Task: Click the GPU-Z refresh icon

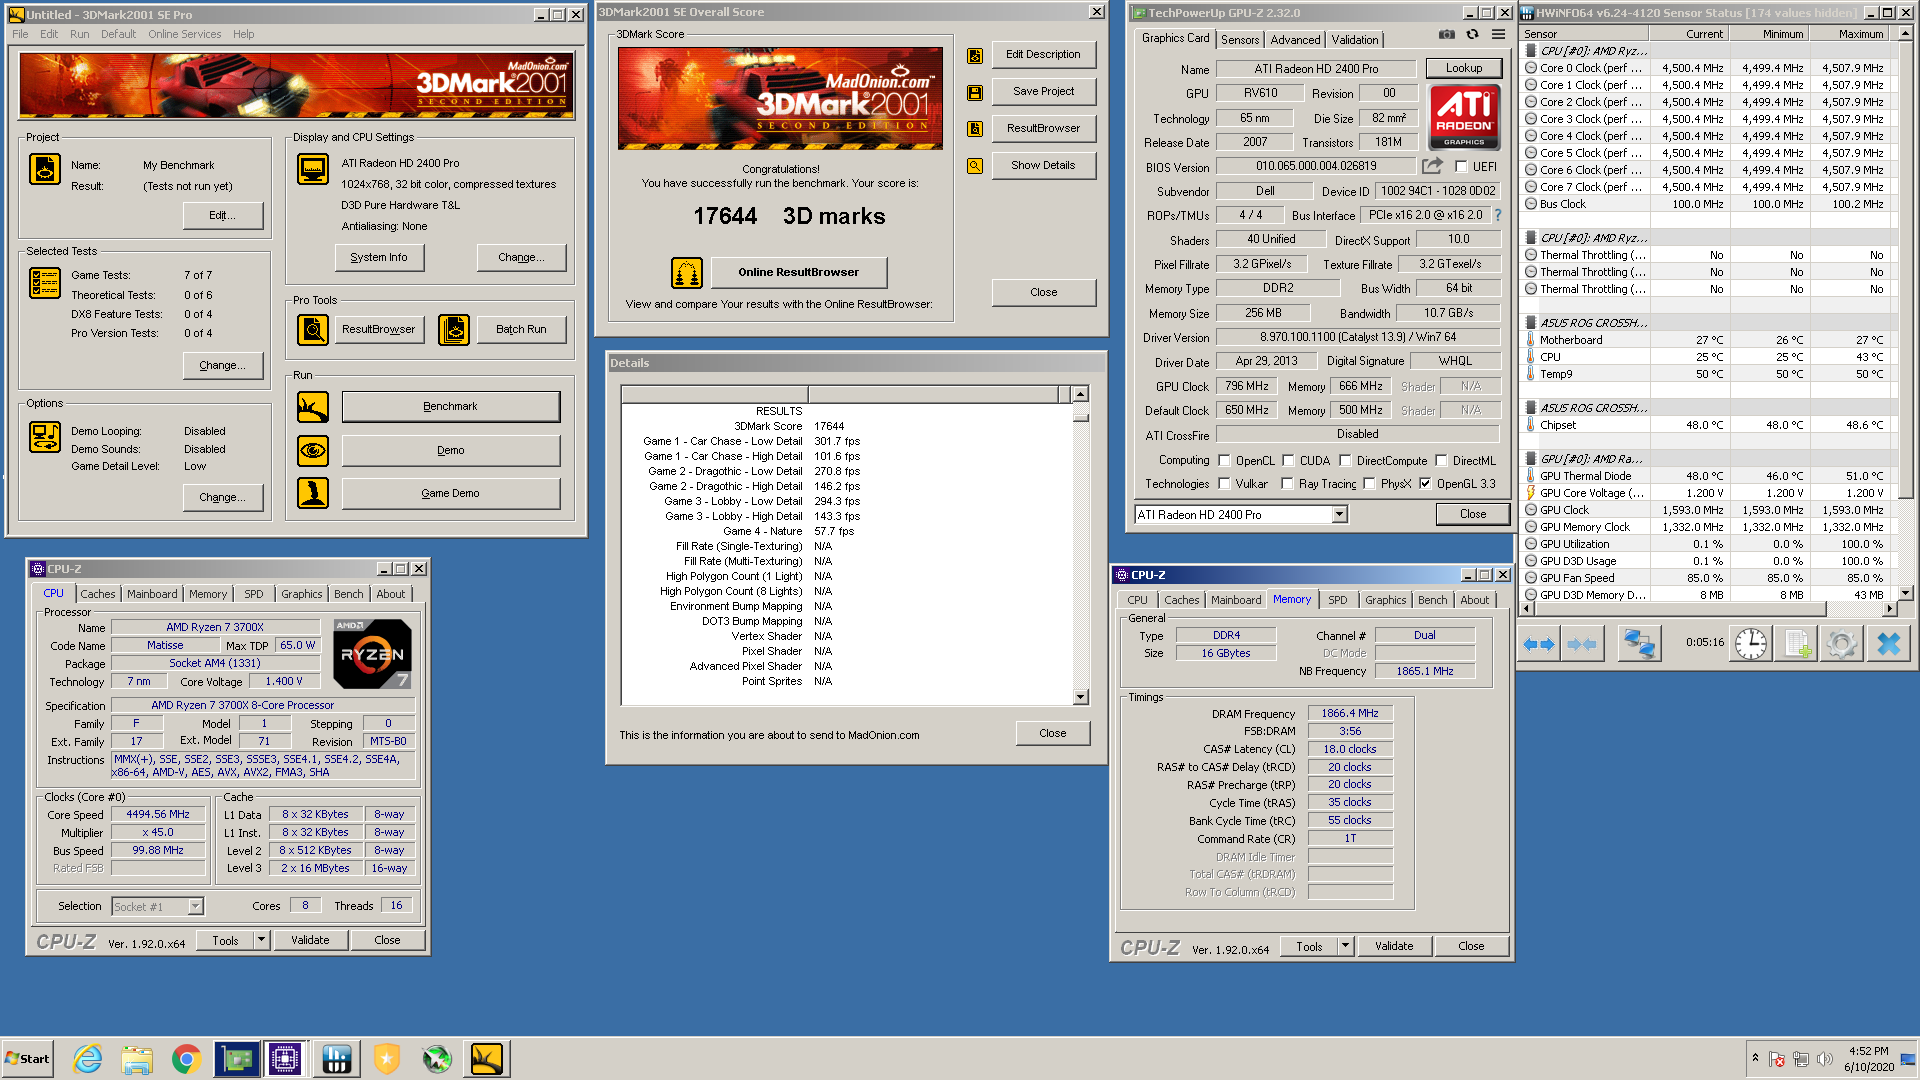Action: click(1472, 34)
